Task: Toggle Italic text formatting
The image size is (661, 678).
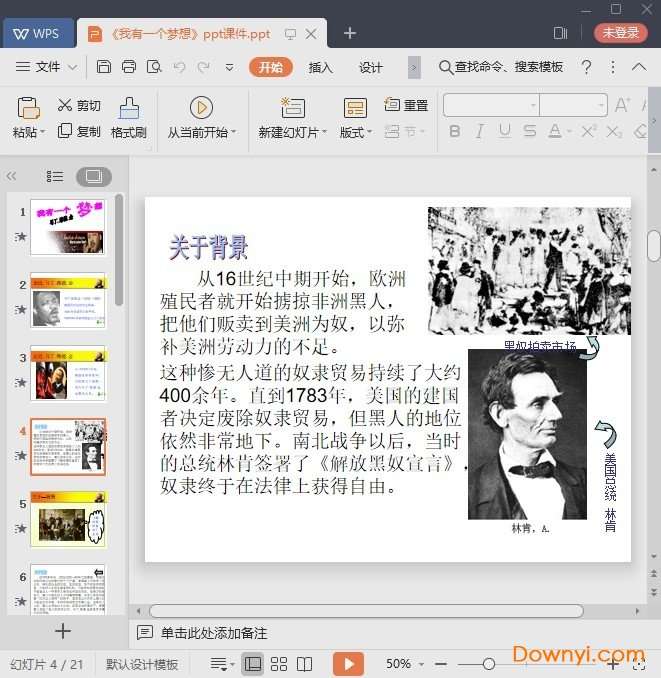Action: (480, 131)
